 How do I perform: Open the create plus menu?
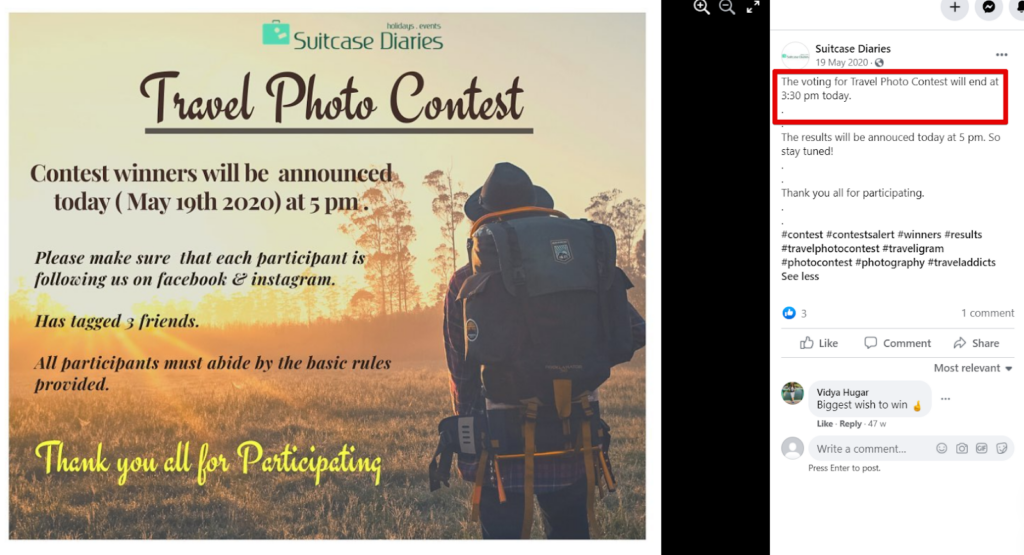[955, 7]
